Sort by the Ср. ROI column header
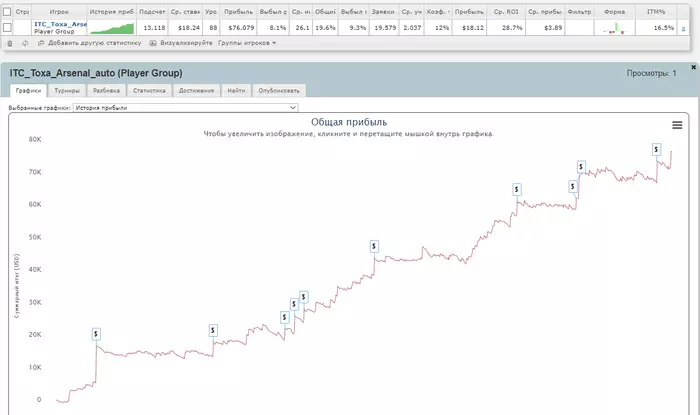Image resolution: width=700 pixels, height=415 pixels. click(x=506, y=12)
